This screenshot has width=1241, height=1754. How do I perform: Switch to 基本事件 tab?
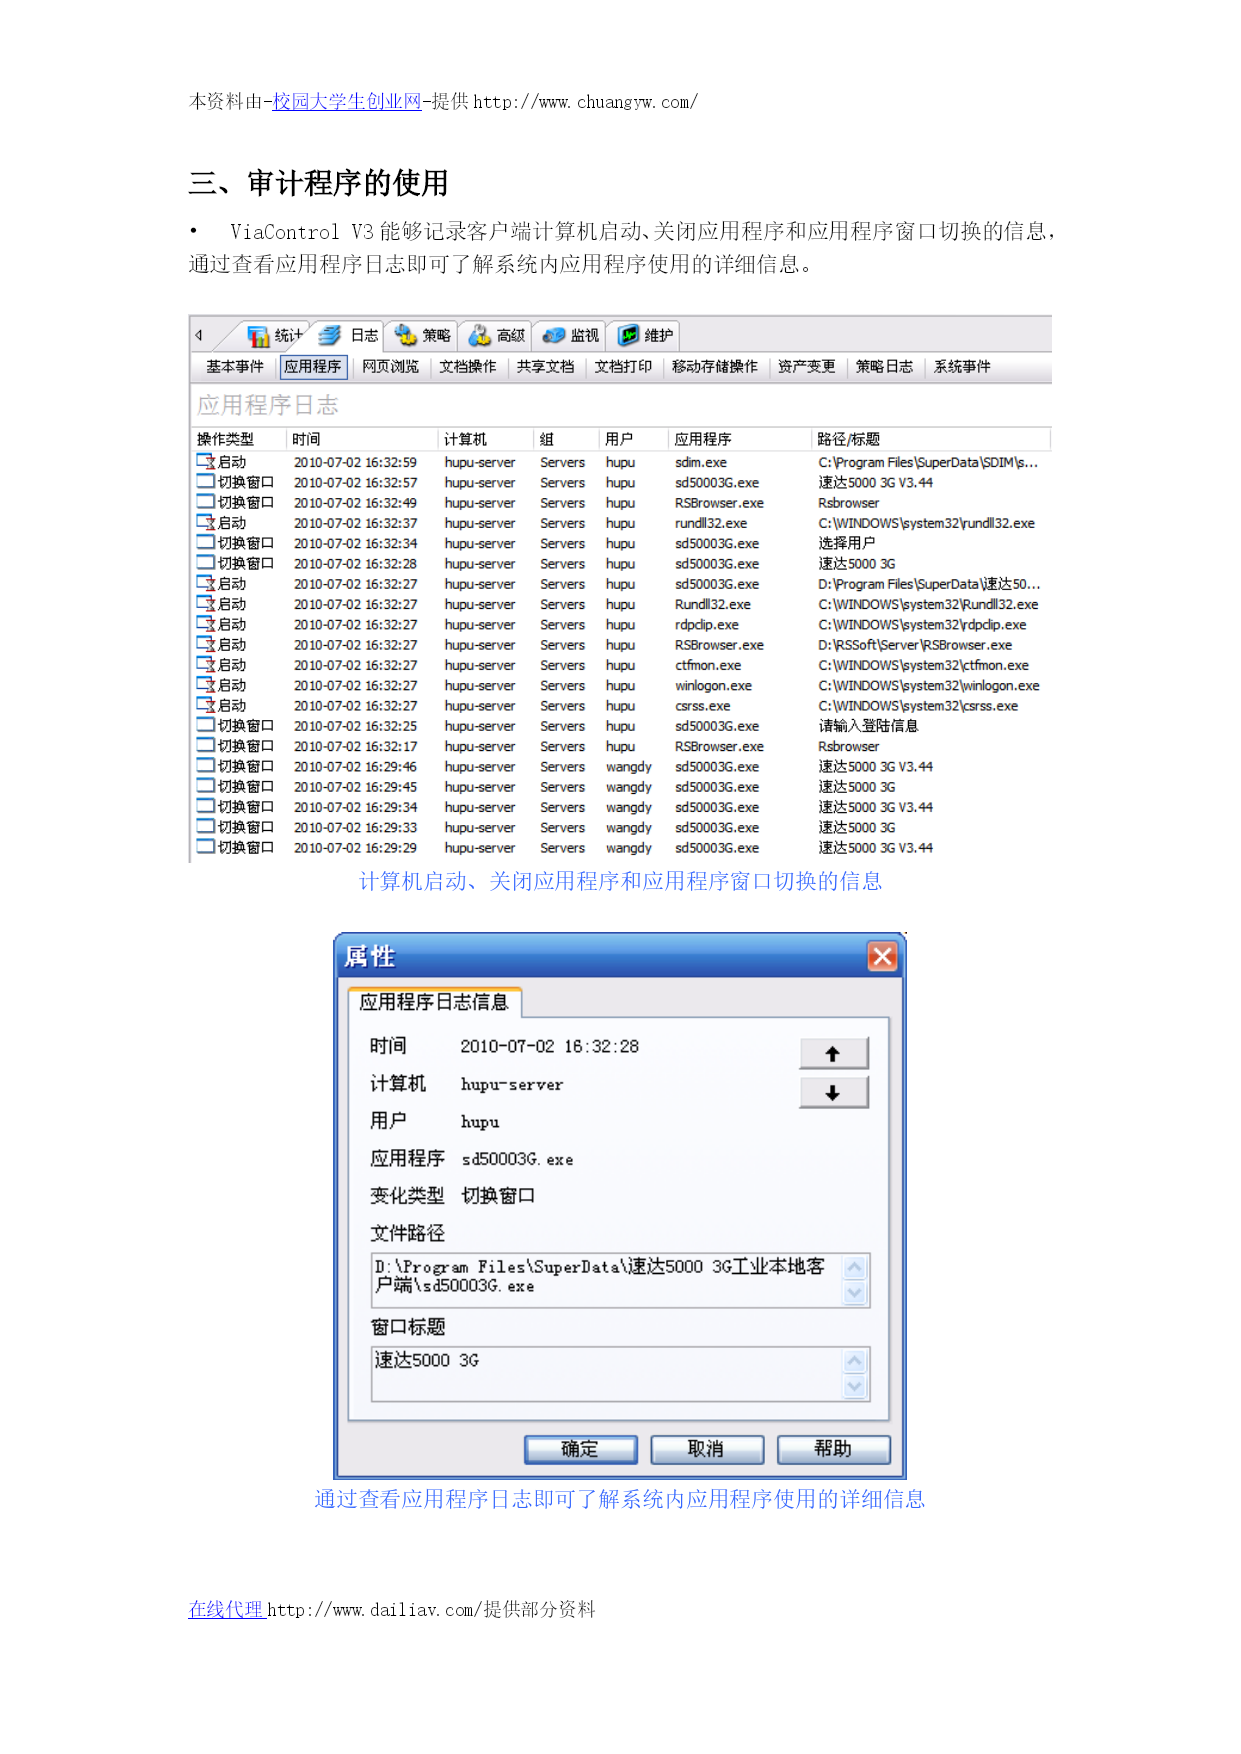pyautogui.click(x=235, y=367)
